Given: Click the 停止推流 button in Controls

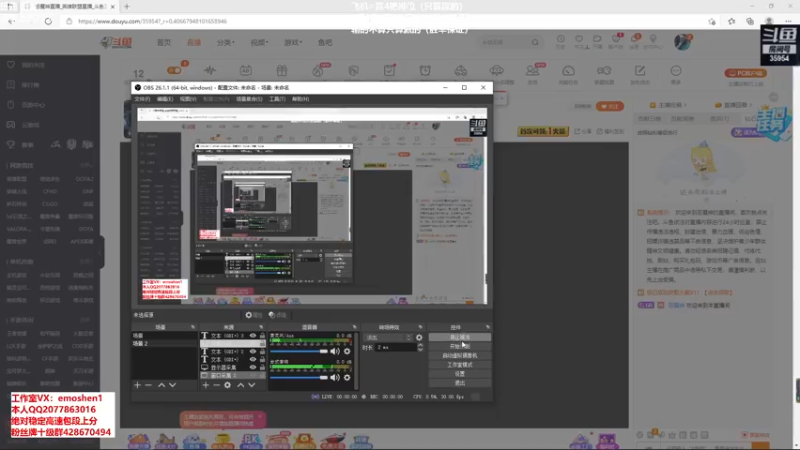Looking at the screenshot, I should coord(460,337).
